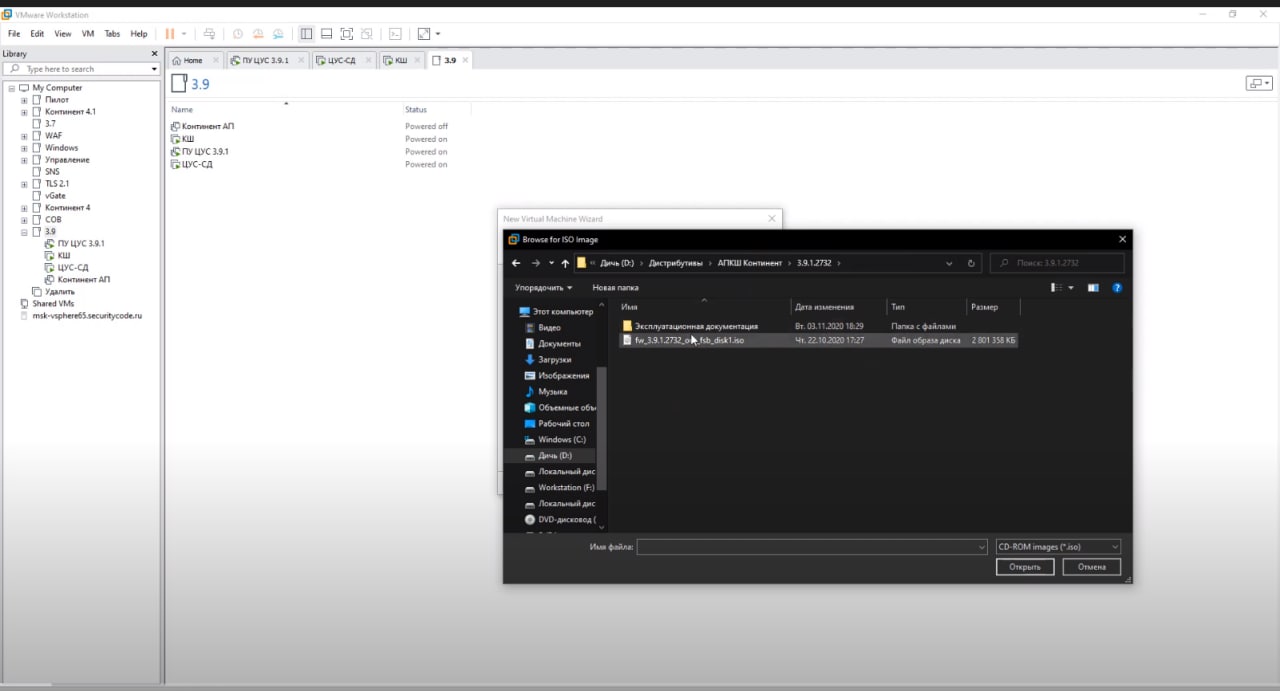Click the Suspend (pause) VM toolbar icon

169,34
